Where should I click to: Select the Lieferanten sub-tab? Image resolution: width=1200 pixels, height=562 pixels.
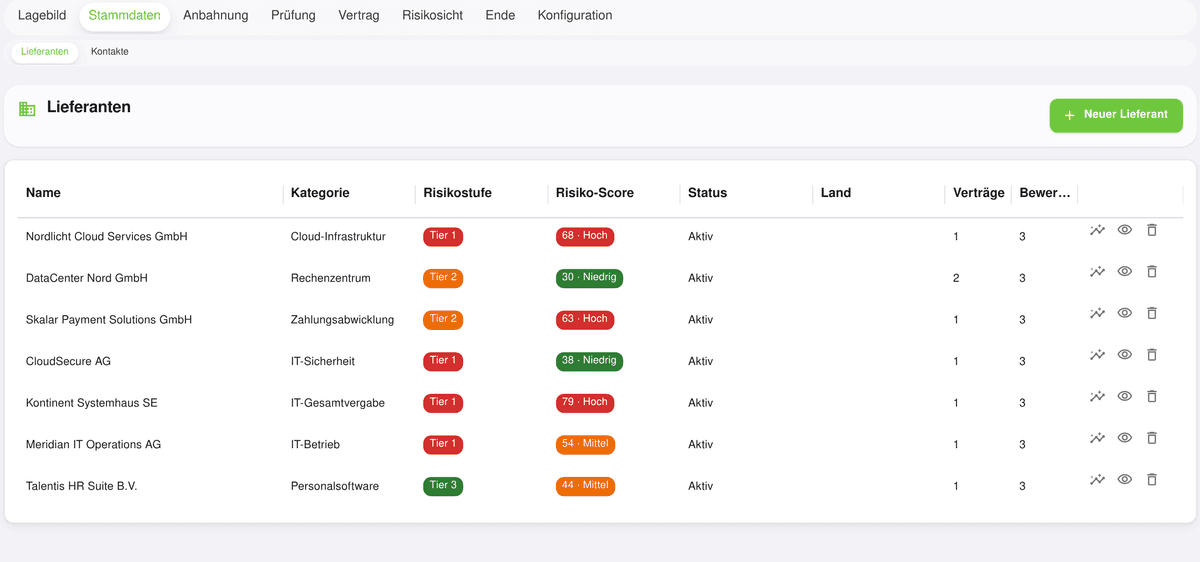pos(45,51)
